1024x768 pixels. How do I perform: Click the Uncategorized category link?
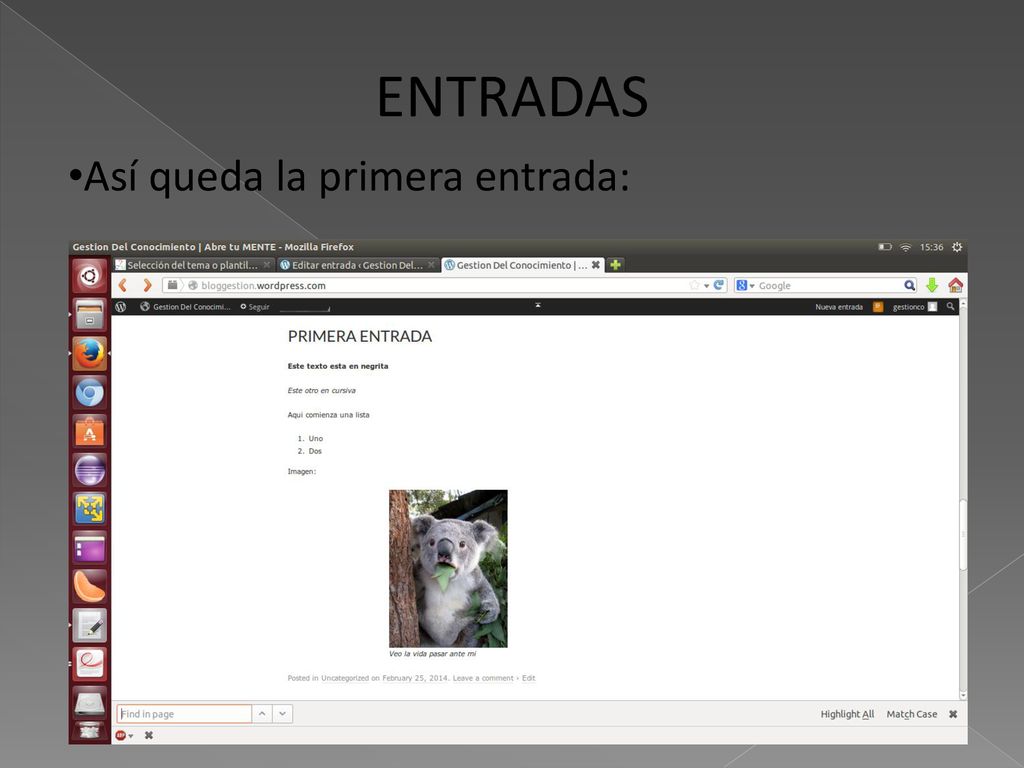click(345, 679)
